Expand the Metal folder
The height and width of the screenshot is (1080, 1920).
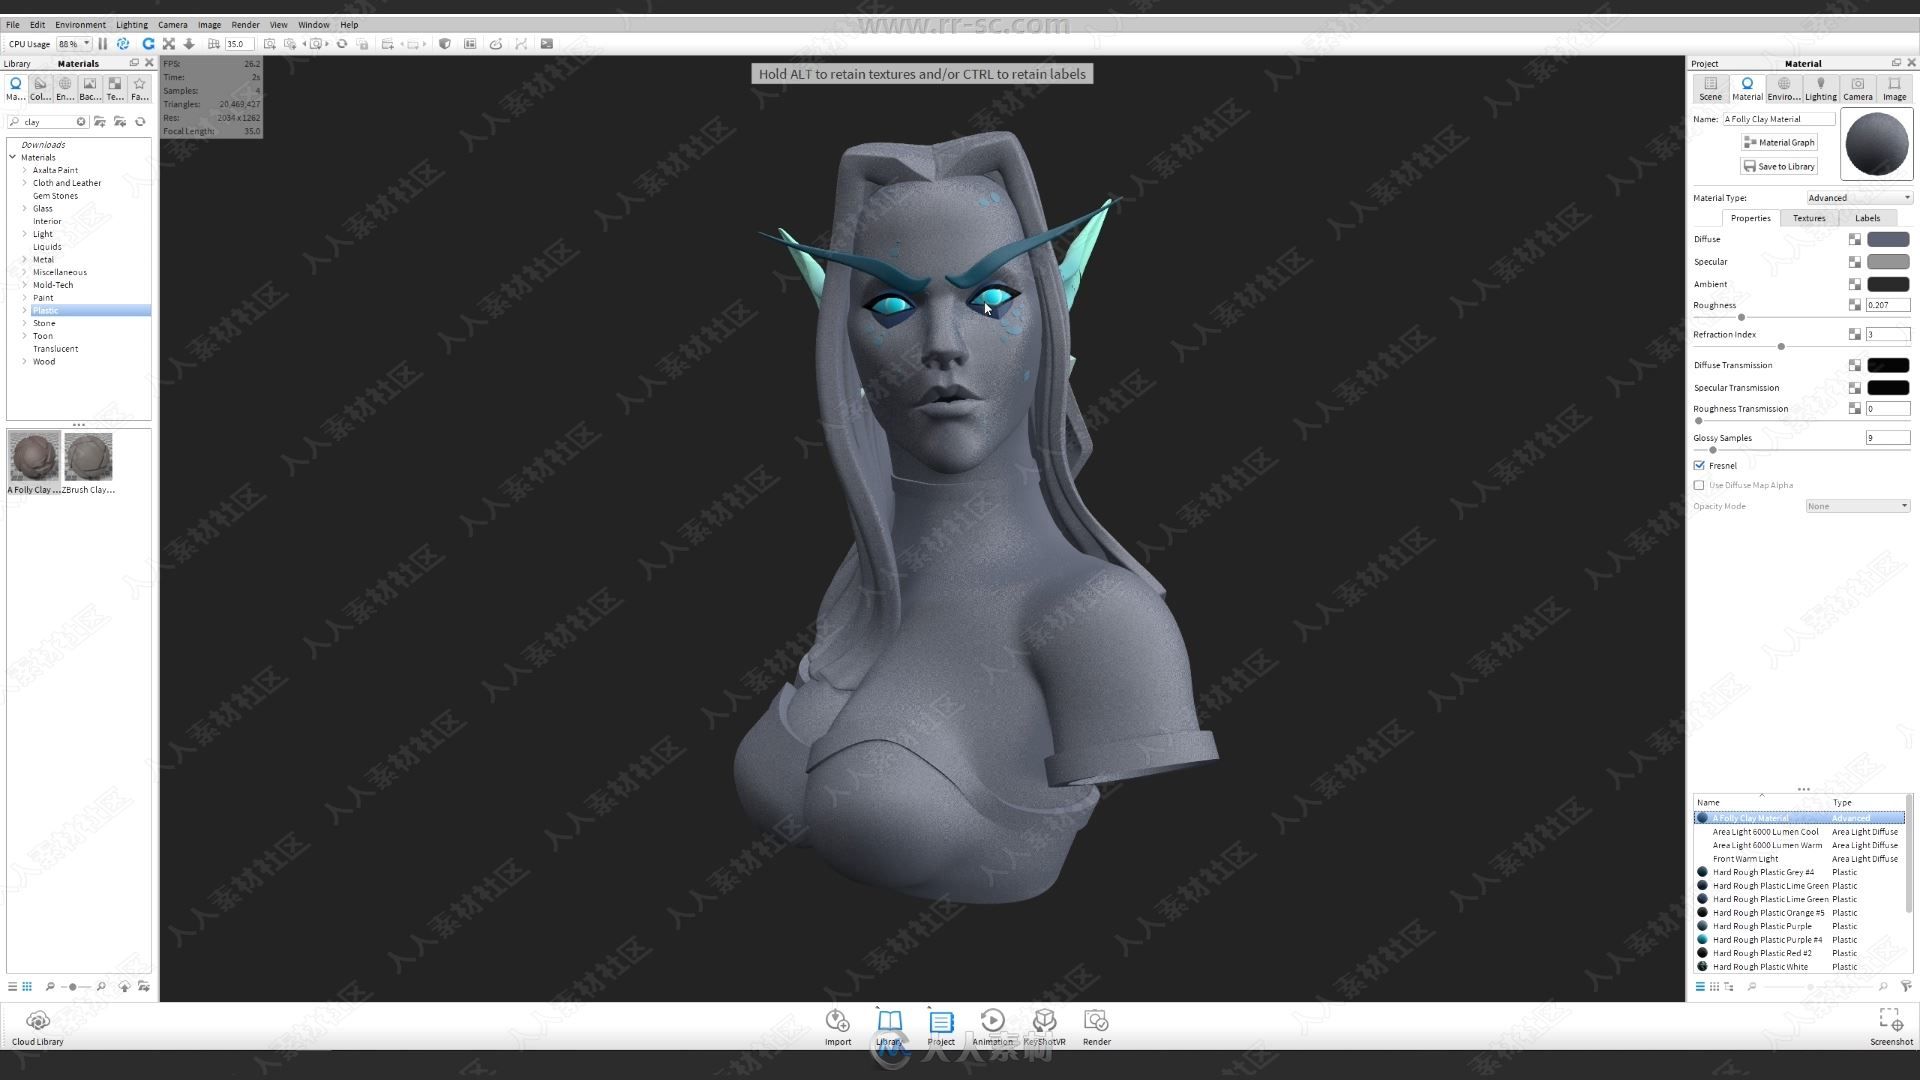pos(24,260)
